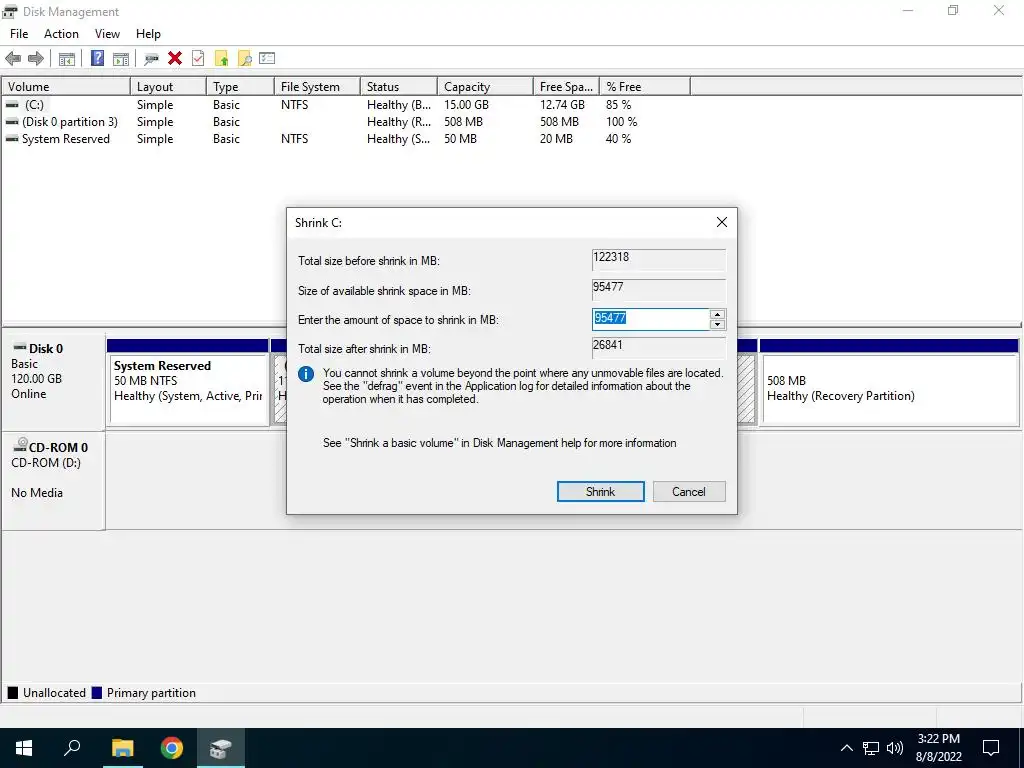Screen dimensions: 1024x768
Task: Select the (C:) volume row
Action: pos(346,104)
